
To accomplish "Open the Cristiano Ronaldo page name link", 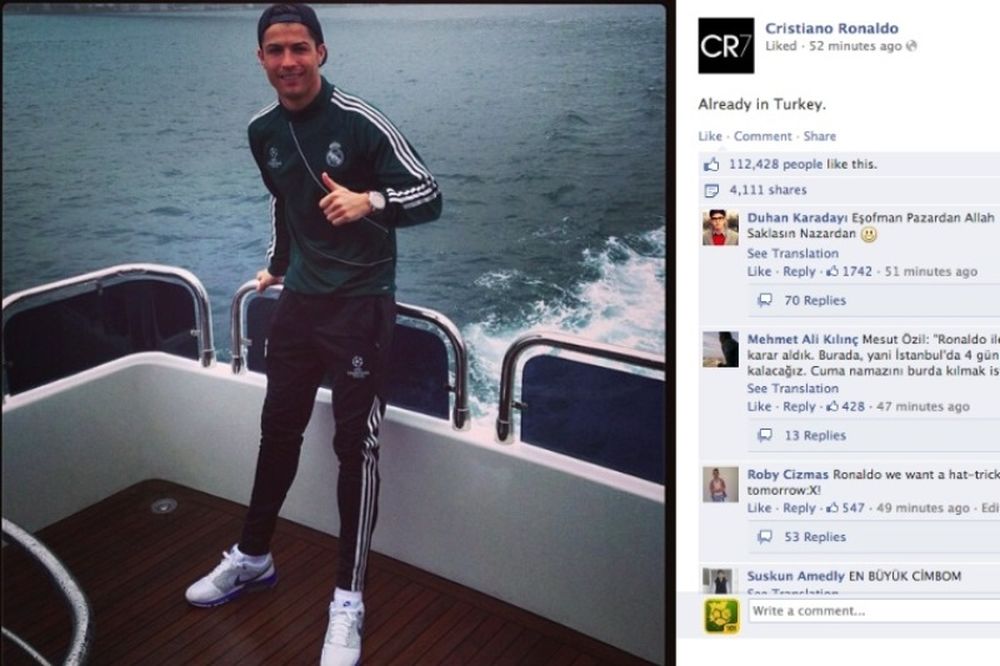I will pyautogui.click(x=832, y=28).
